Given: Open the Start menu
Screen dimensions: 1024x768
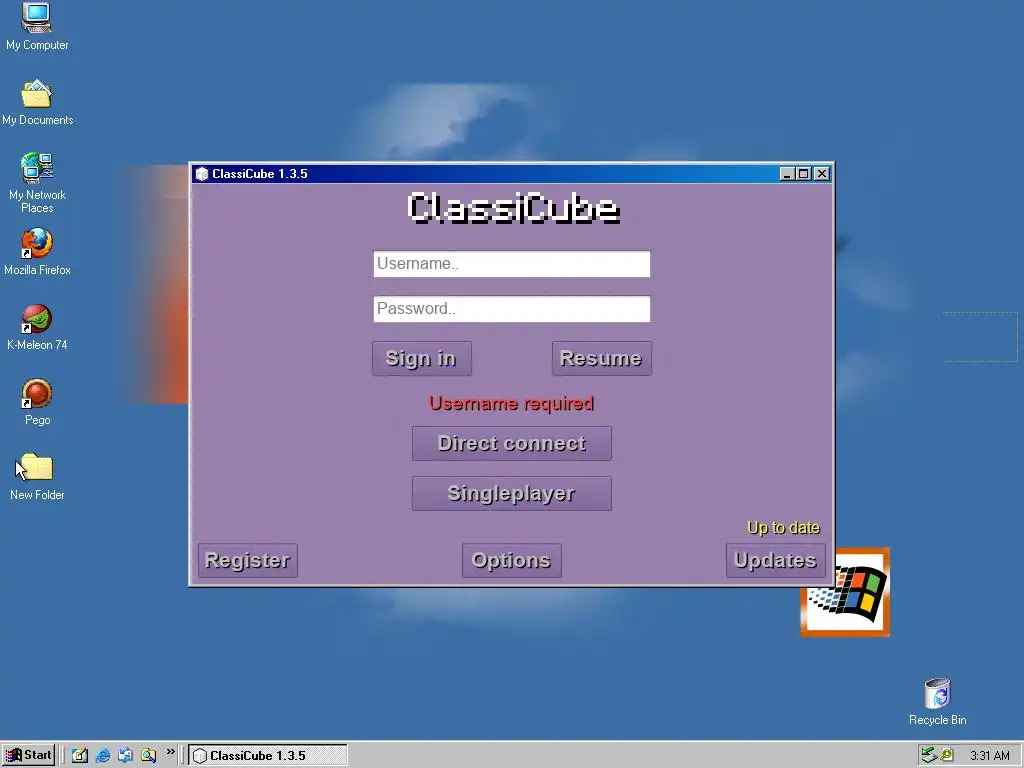Looking at the screenshot, I should [x=28, y=756].
